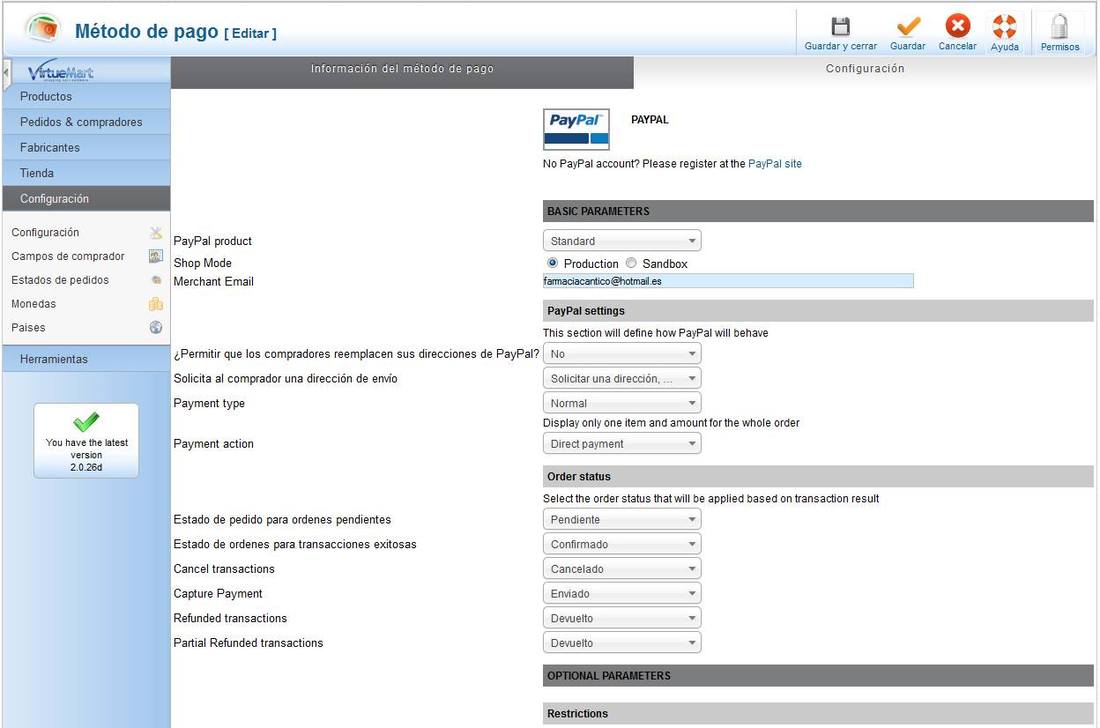Open the Pendiente order status dropdown
This screenshot has height=728, width=1100.
coord(622,519)
